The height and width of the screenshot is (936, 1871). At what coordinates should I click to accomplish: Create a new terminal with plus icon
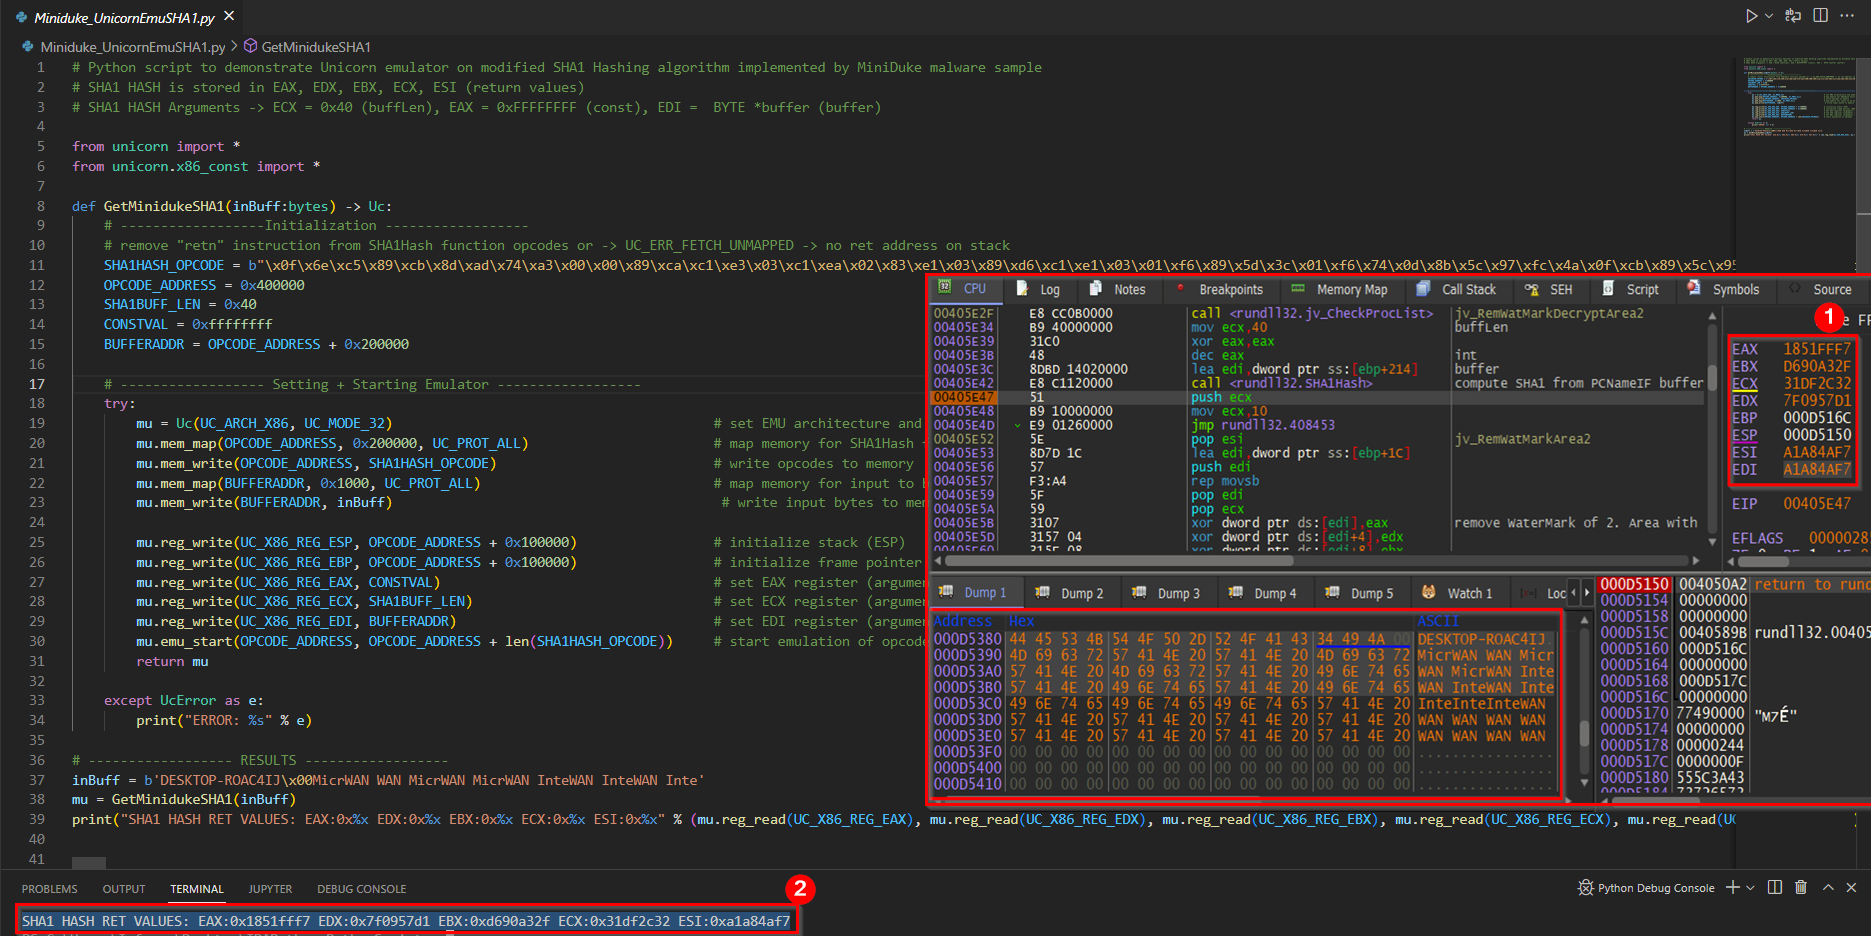coord(1733,888)
